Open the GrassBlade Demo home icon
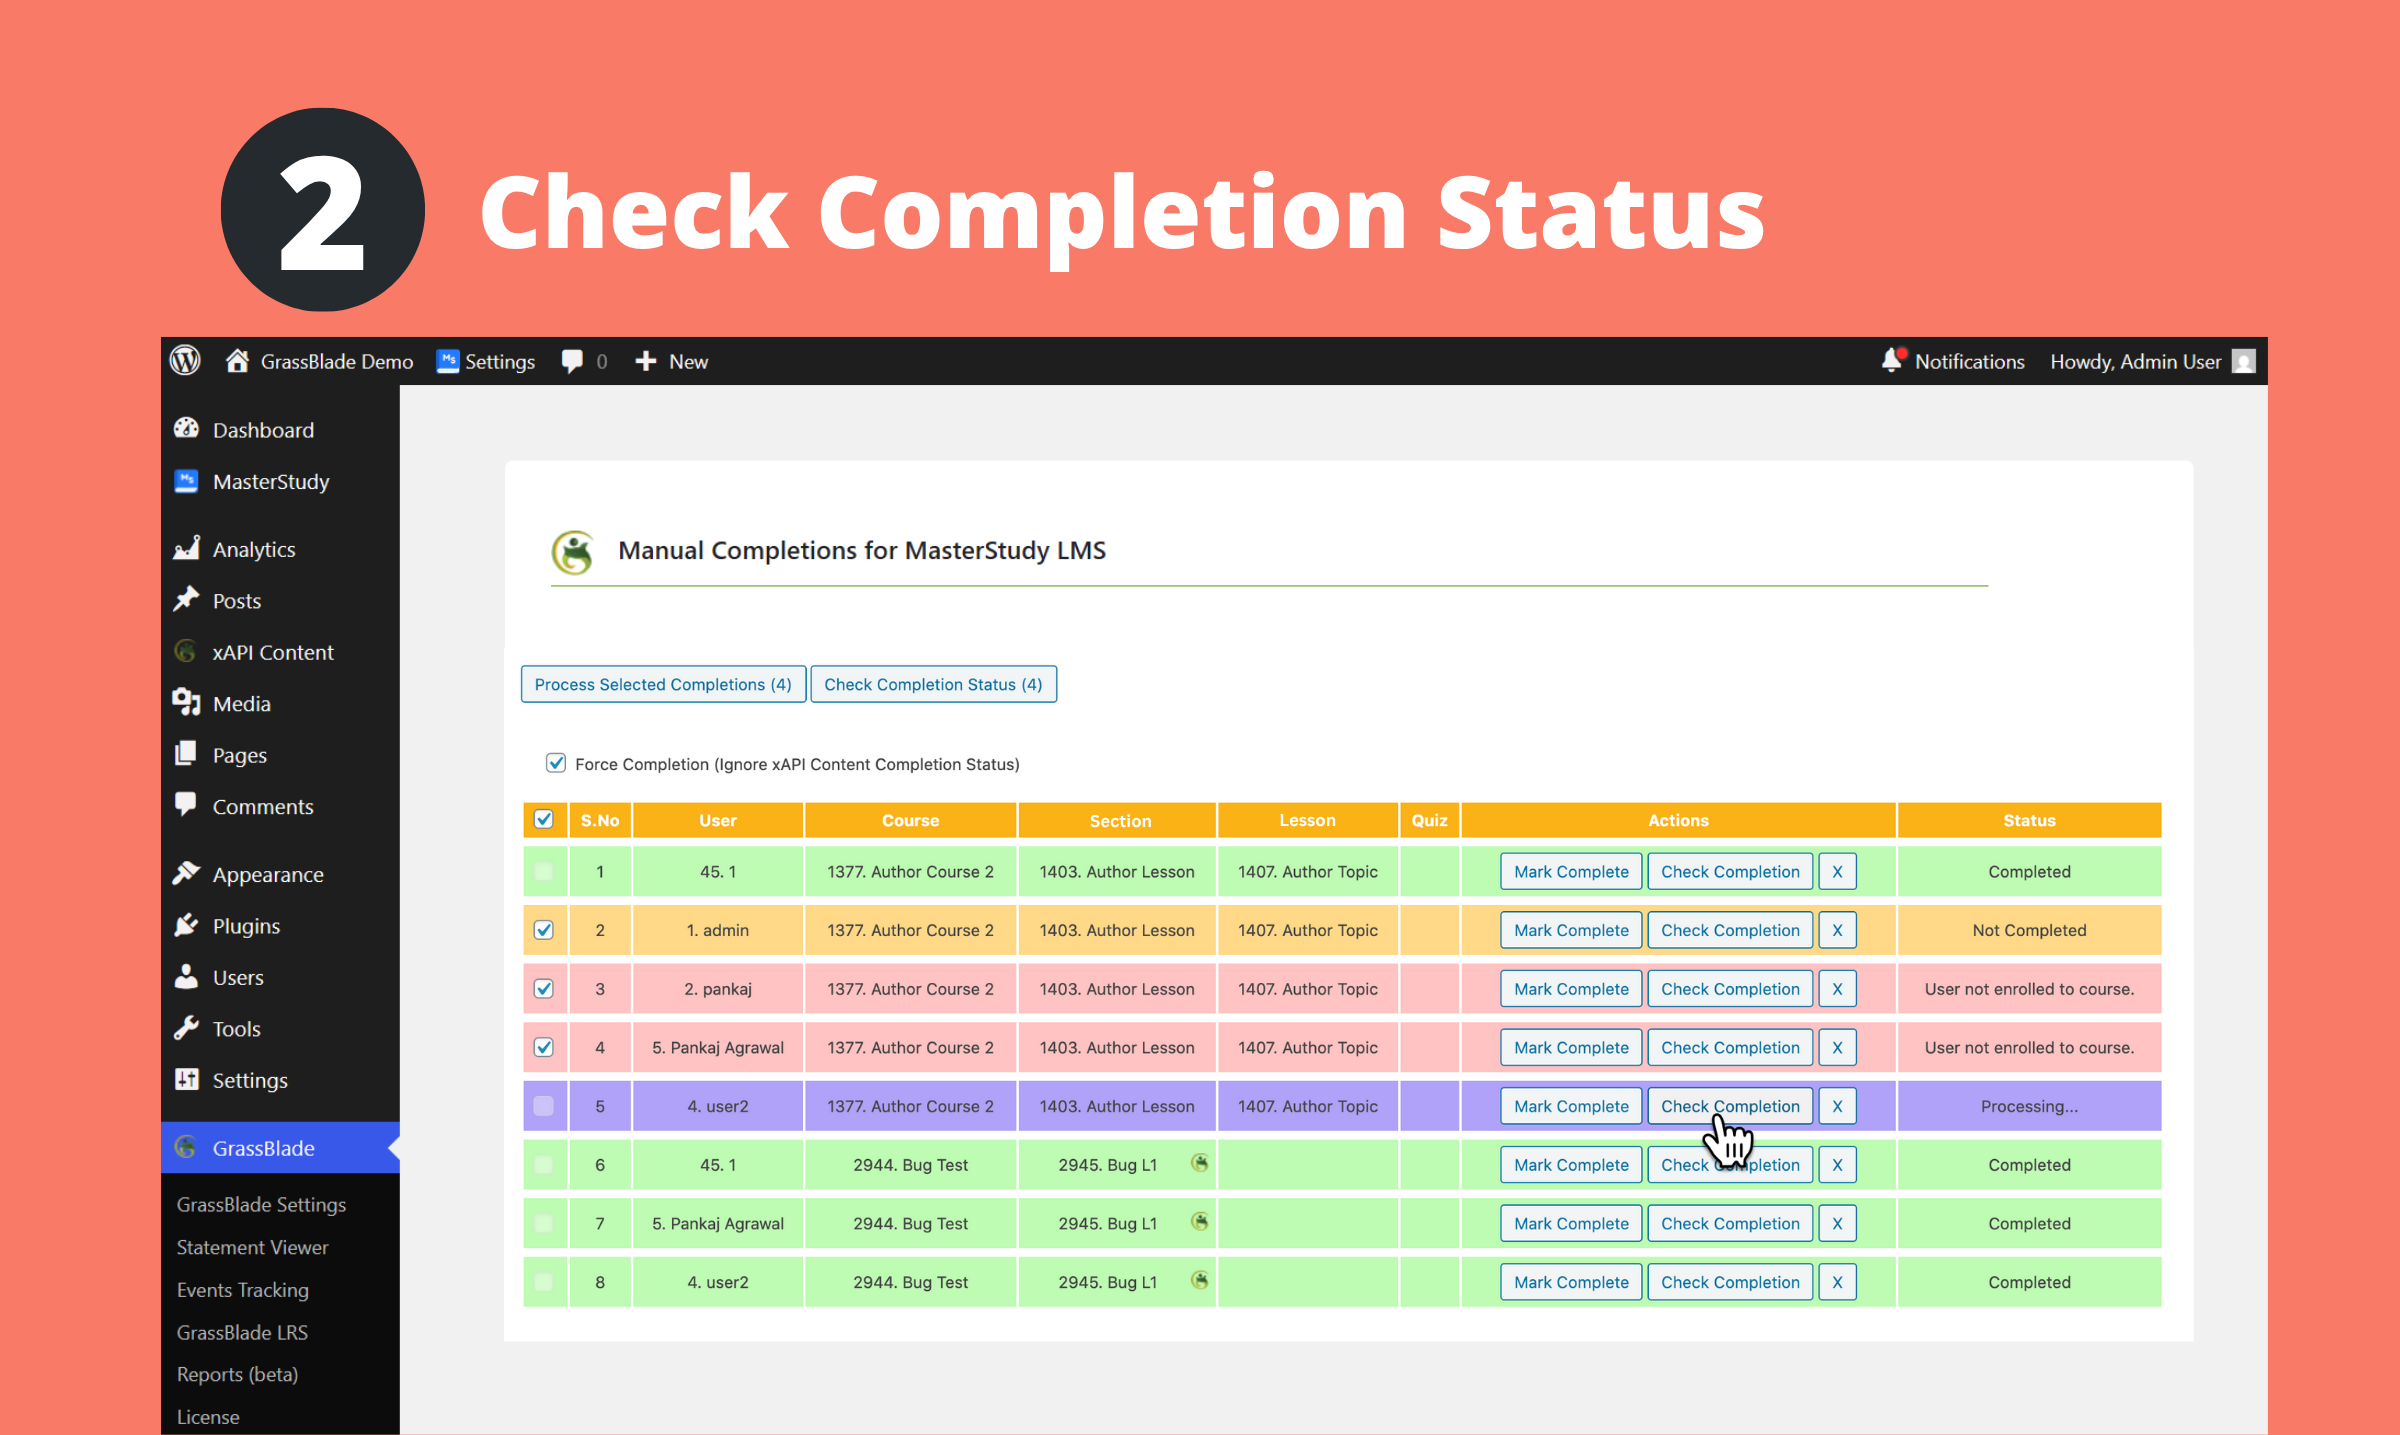Screen dimensions: 2400x1435 (x=237, y=361)
